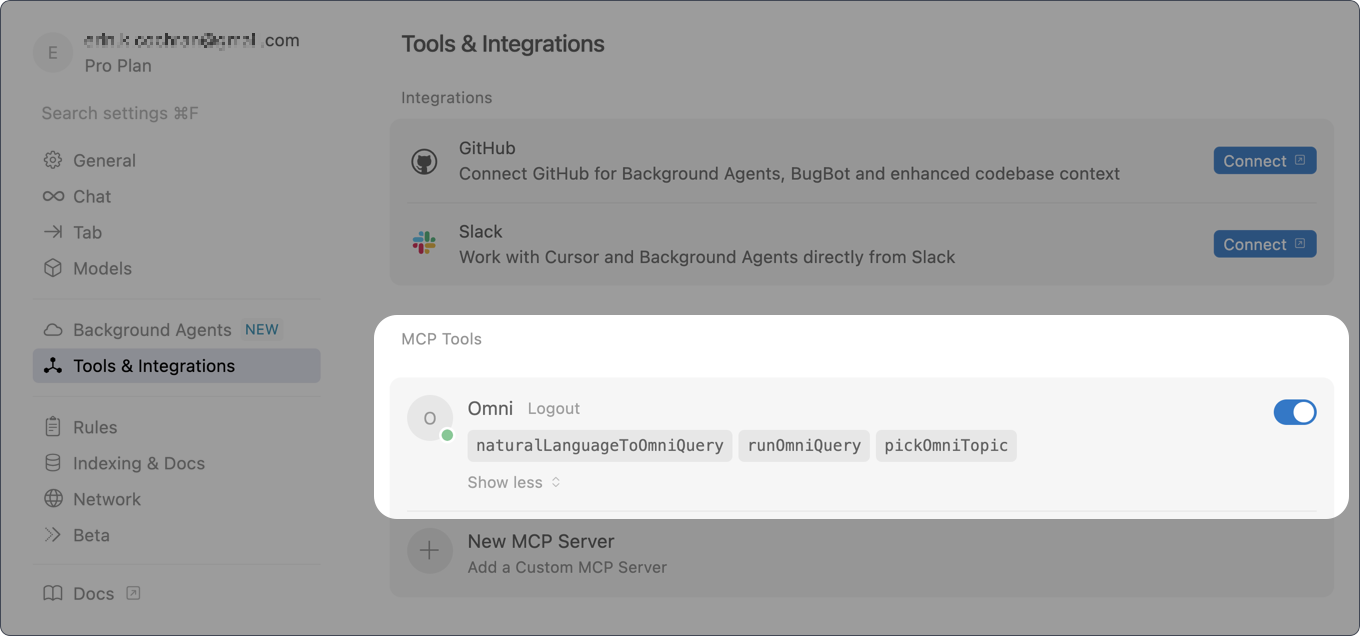The width and height of the screenshot is (1360, 636).
Task: Click the GitHub logo icon
Action: point(424,162)
